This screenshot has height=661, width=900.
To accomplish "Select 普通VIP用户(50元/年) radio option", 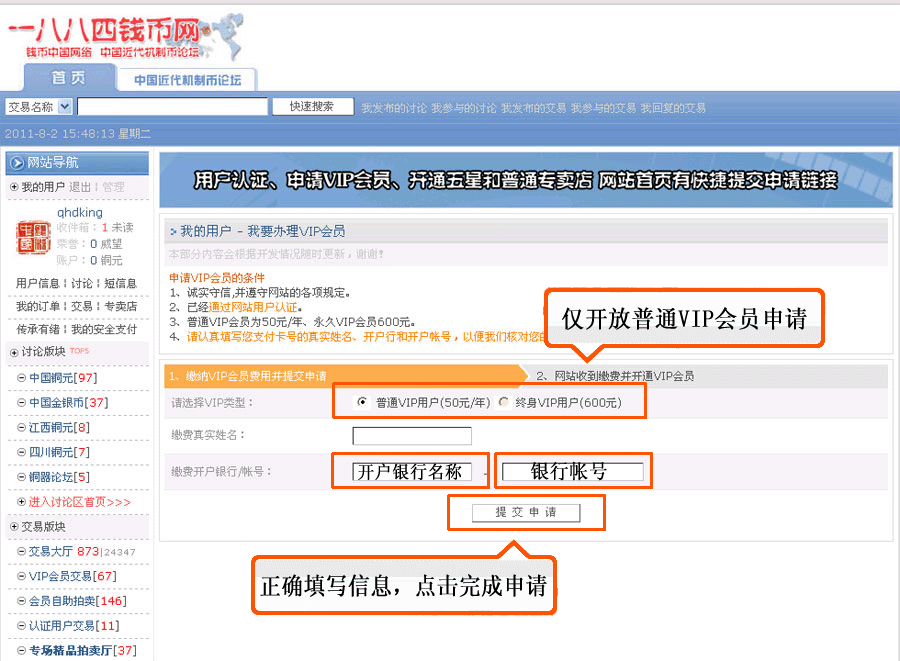I will click(x=362, y=402).
